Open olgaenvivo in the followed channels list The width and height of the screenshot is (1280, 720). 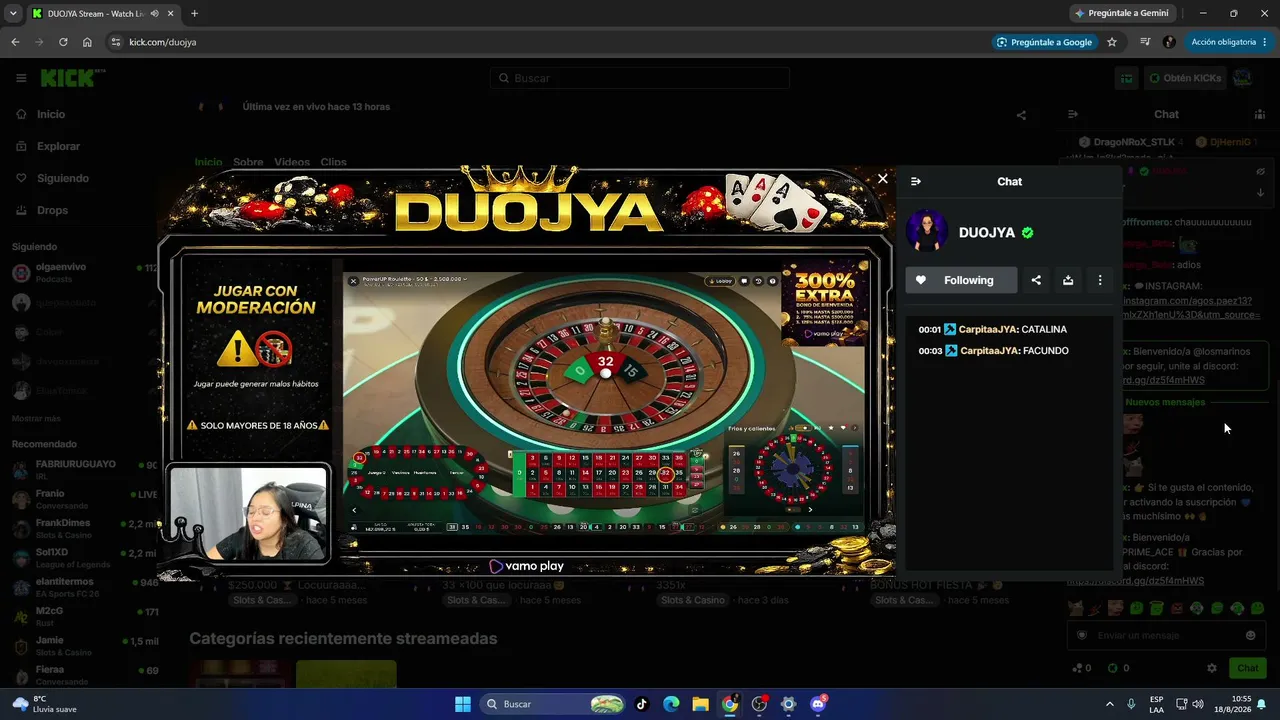pyautogui.click(x=85, y=273)
